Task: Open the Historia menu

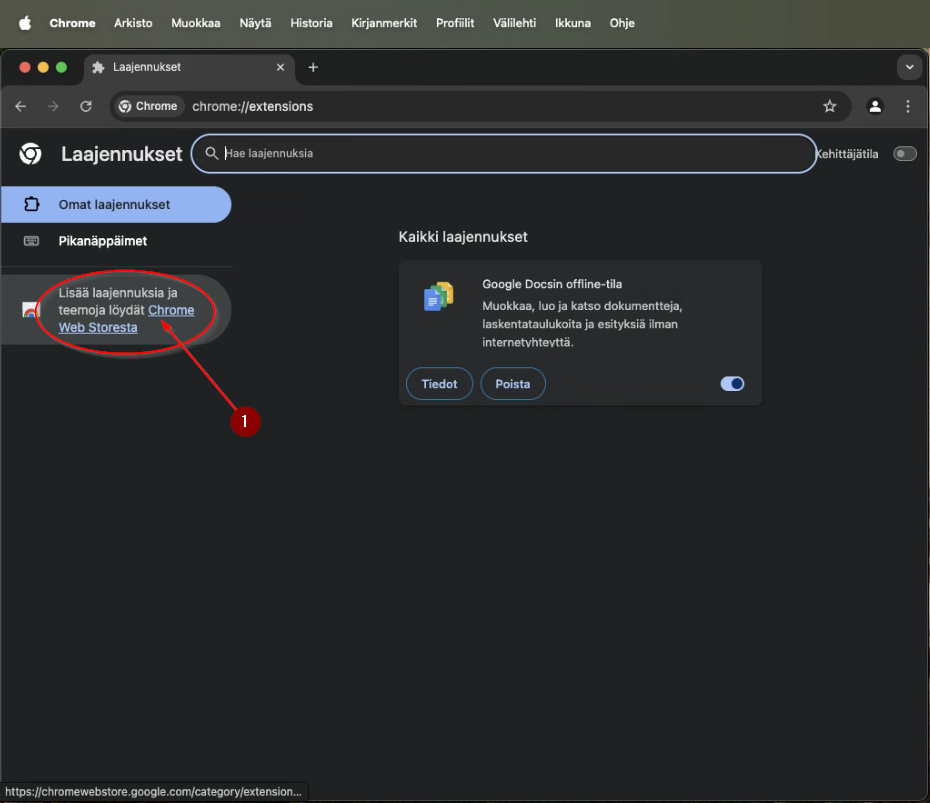Action: pyautogui.click(x=311, y=23)
